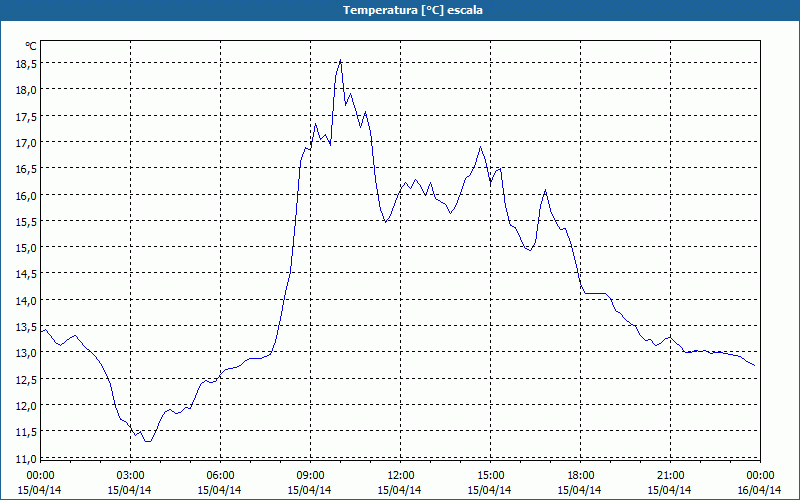Click the 12,5 y-axis value

tap(25, 380)
